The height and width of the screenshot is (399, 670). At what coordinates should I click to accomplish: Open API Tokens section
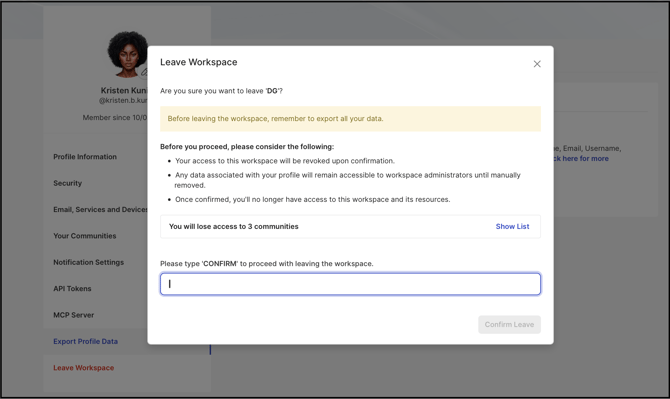(72, 289)
